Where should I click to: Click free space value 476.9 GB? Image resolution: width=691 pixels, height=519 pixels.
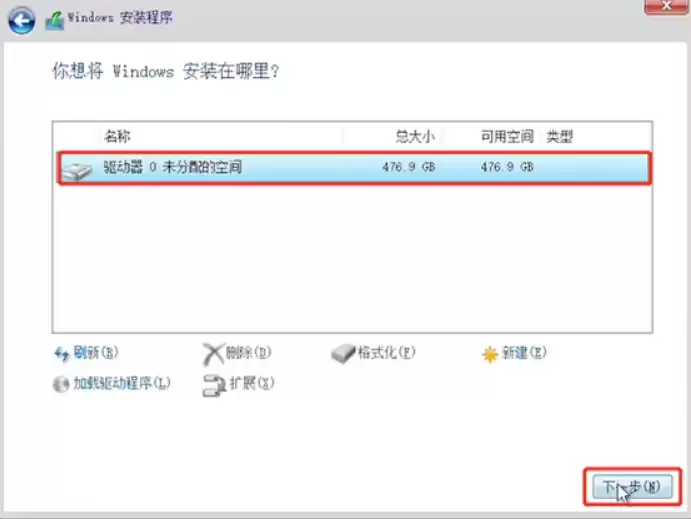(x=507, y=167)
